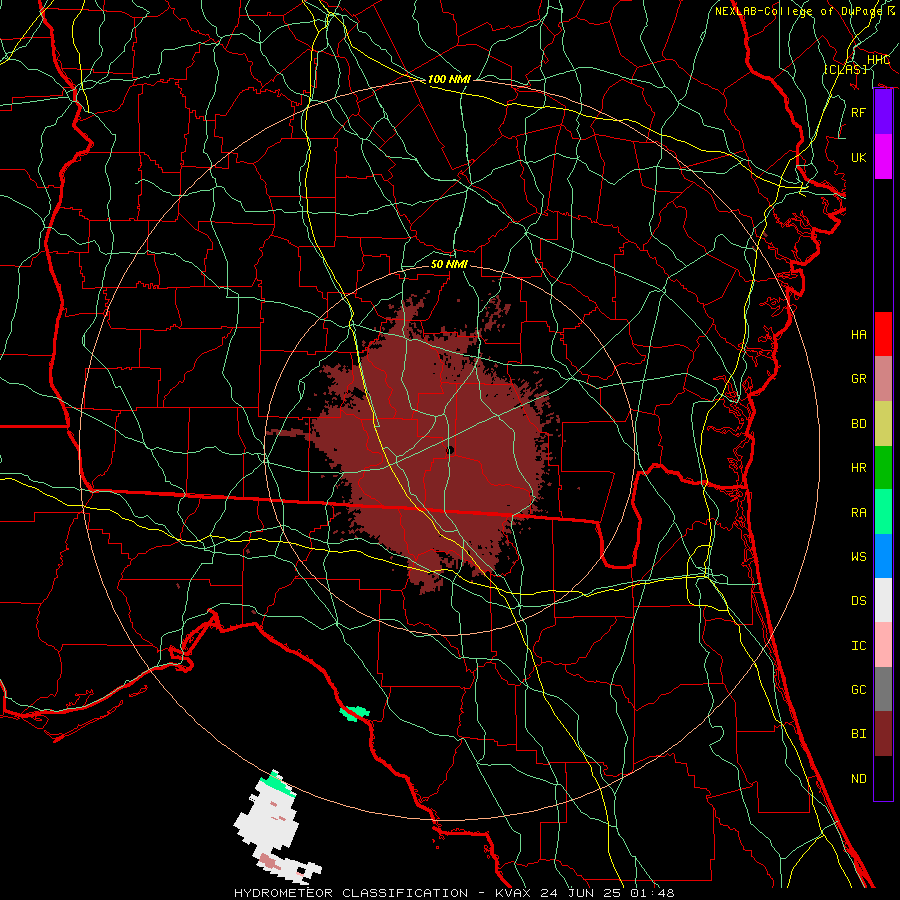Click the RA aqua legend swatch
The image size is (900, 900).
pyautogui.click(x=883, y=512)
